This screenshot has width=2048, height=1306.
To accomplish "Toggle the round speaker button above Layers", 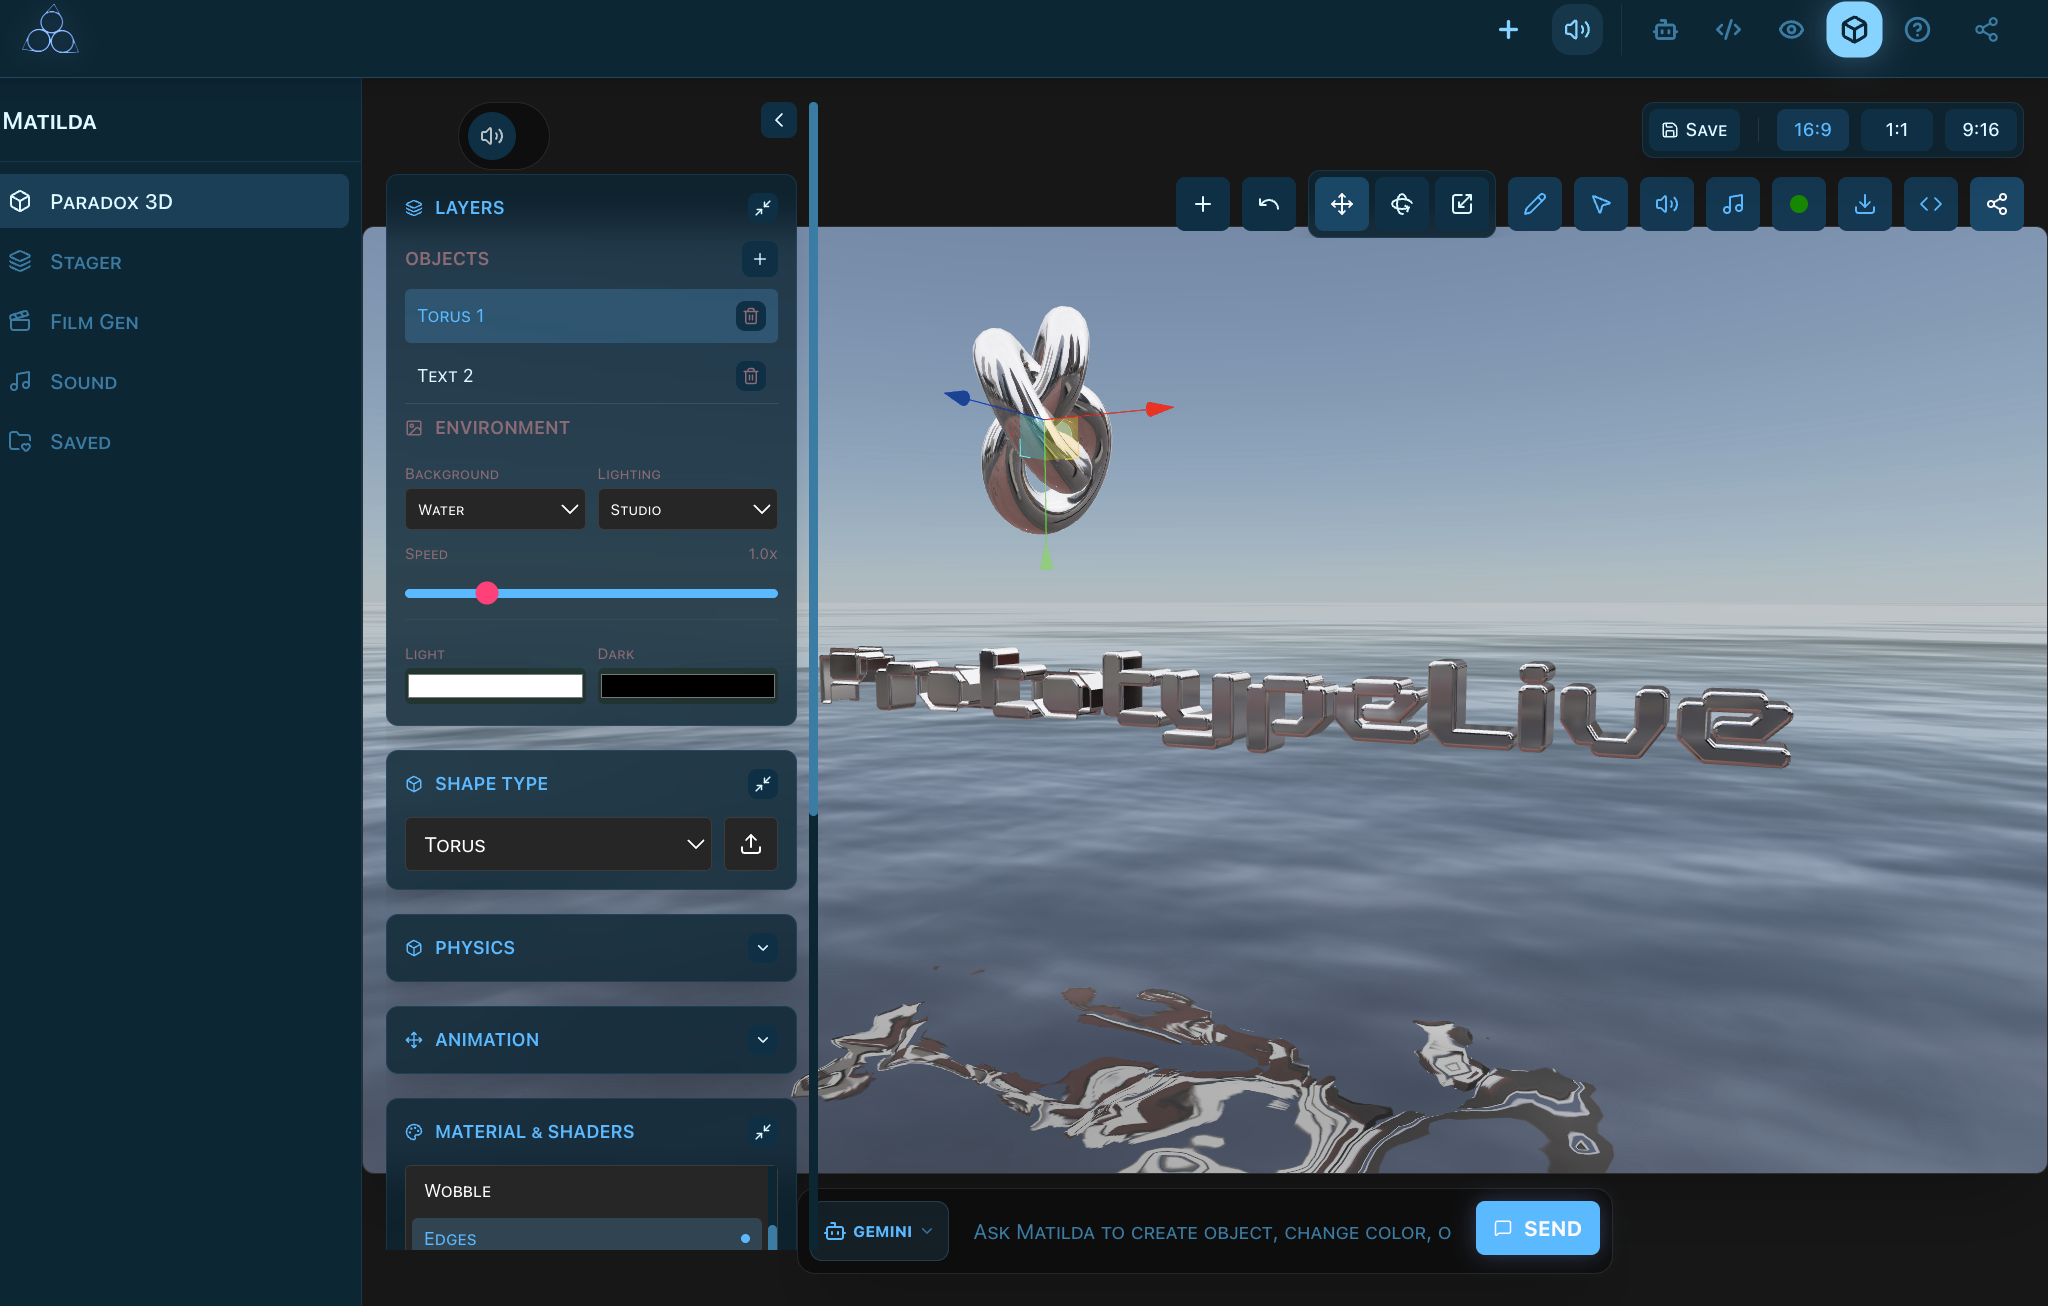I will (491, 136).
